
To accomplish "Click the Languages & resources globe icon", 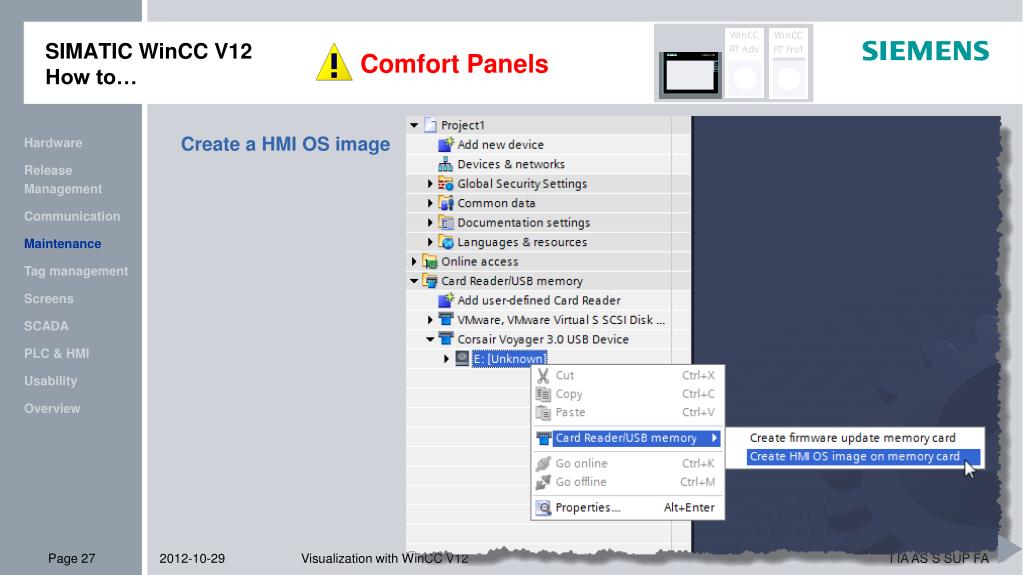I will [446, 242].
